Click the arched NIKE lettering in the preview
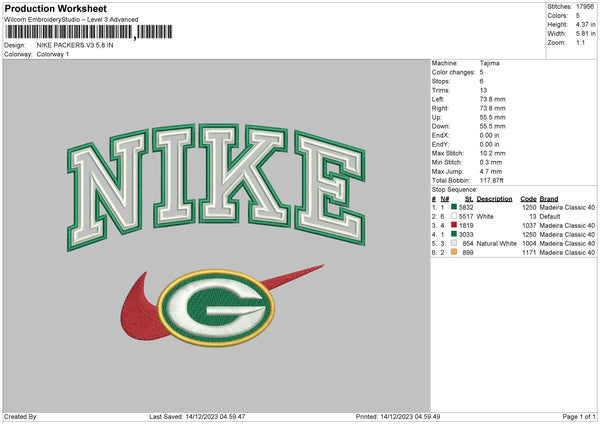The image size is (600, 424). coord(216,187)
